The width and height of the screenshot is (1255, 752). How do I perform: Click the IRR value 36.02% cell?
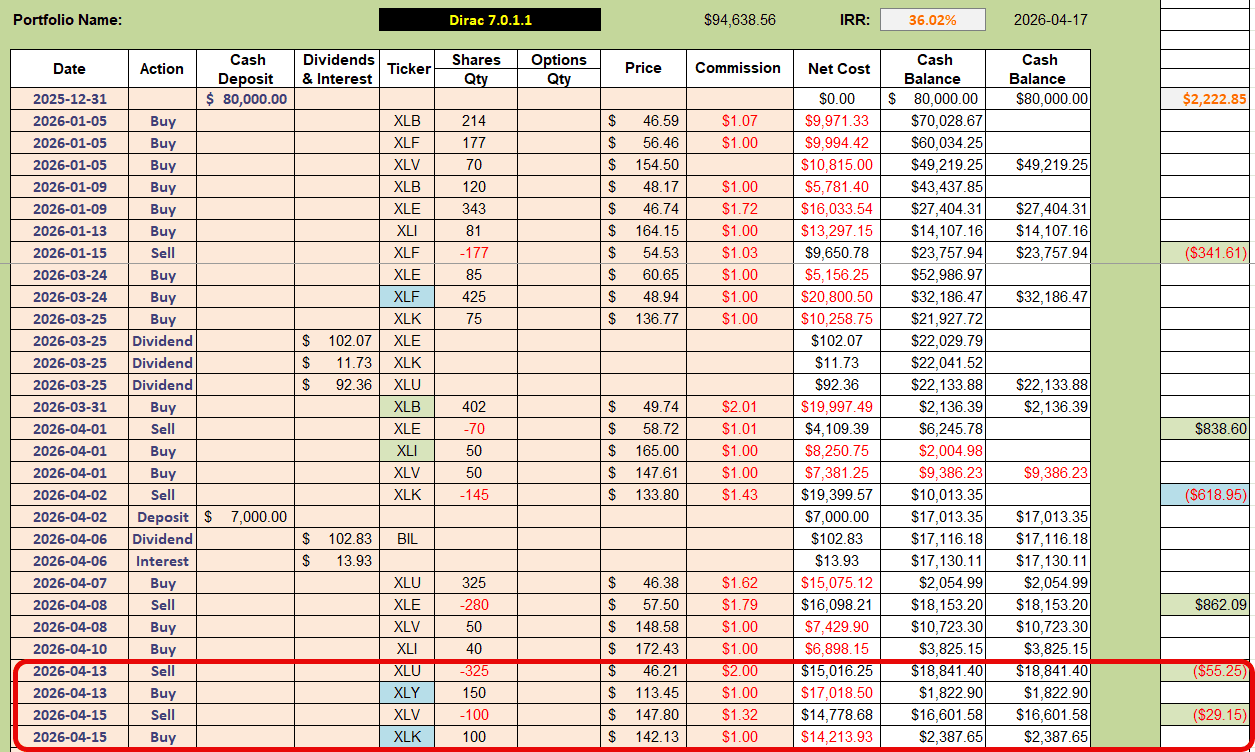coord(932,20)
